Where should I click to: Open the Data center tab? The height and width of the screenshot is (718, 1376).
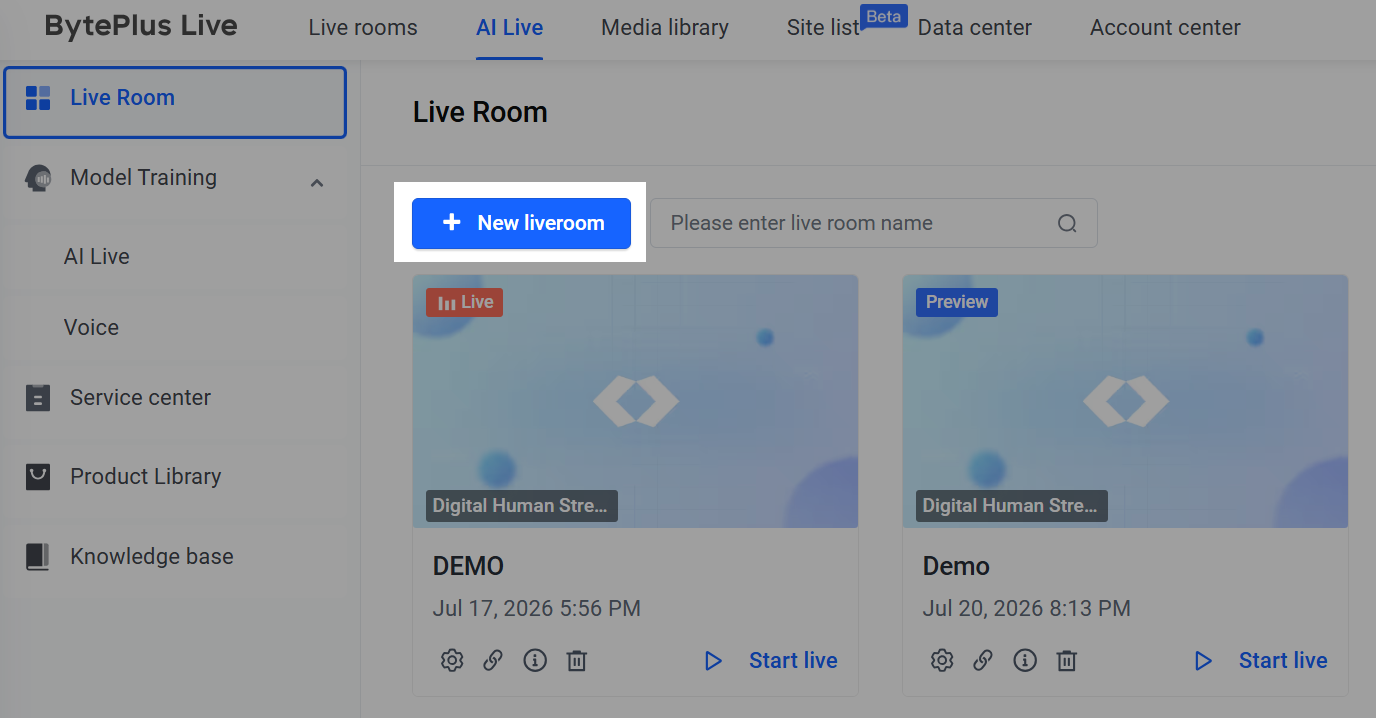[975, 28]
